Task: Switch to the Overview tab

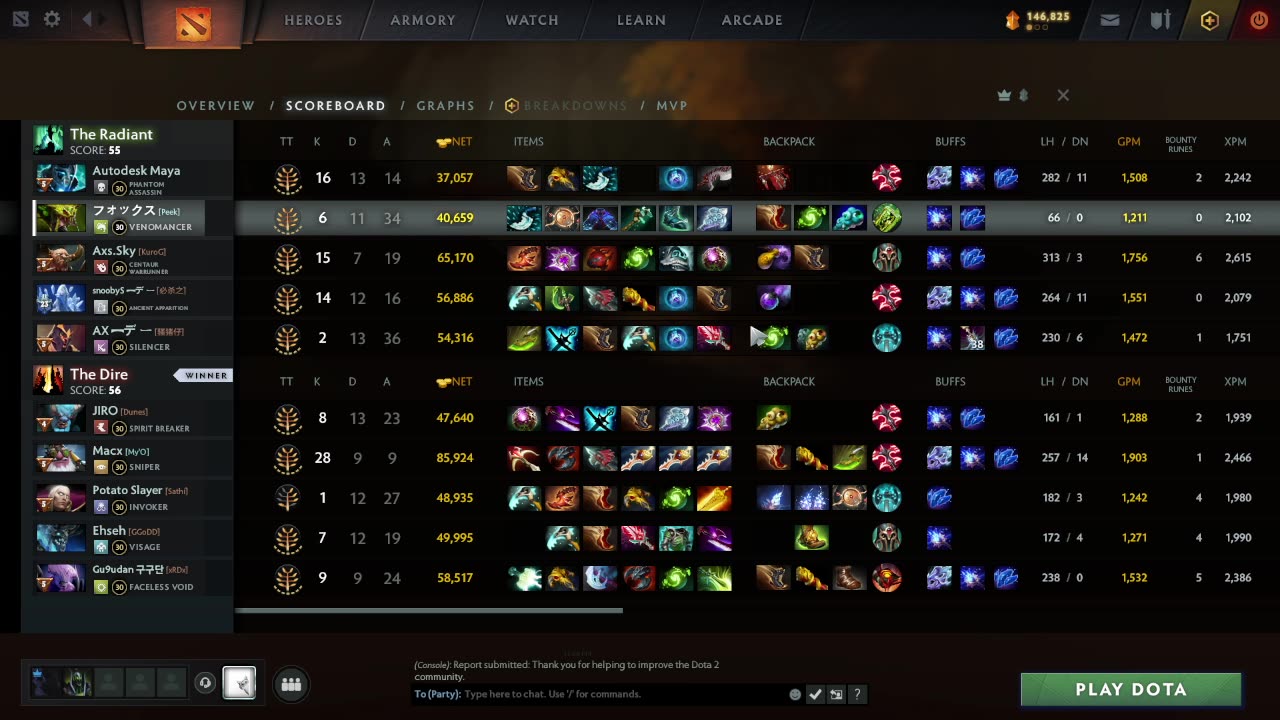Action: [x=216, y=106]
